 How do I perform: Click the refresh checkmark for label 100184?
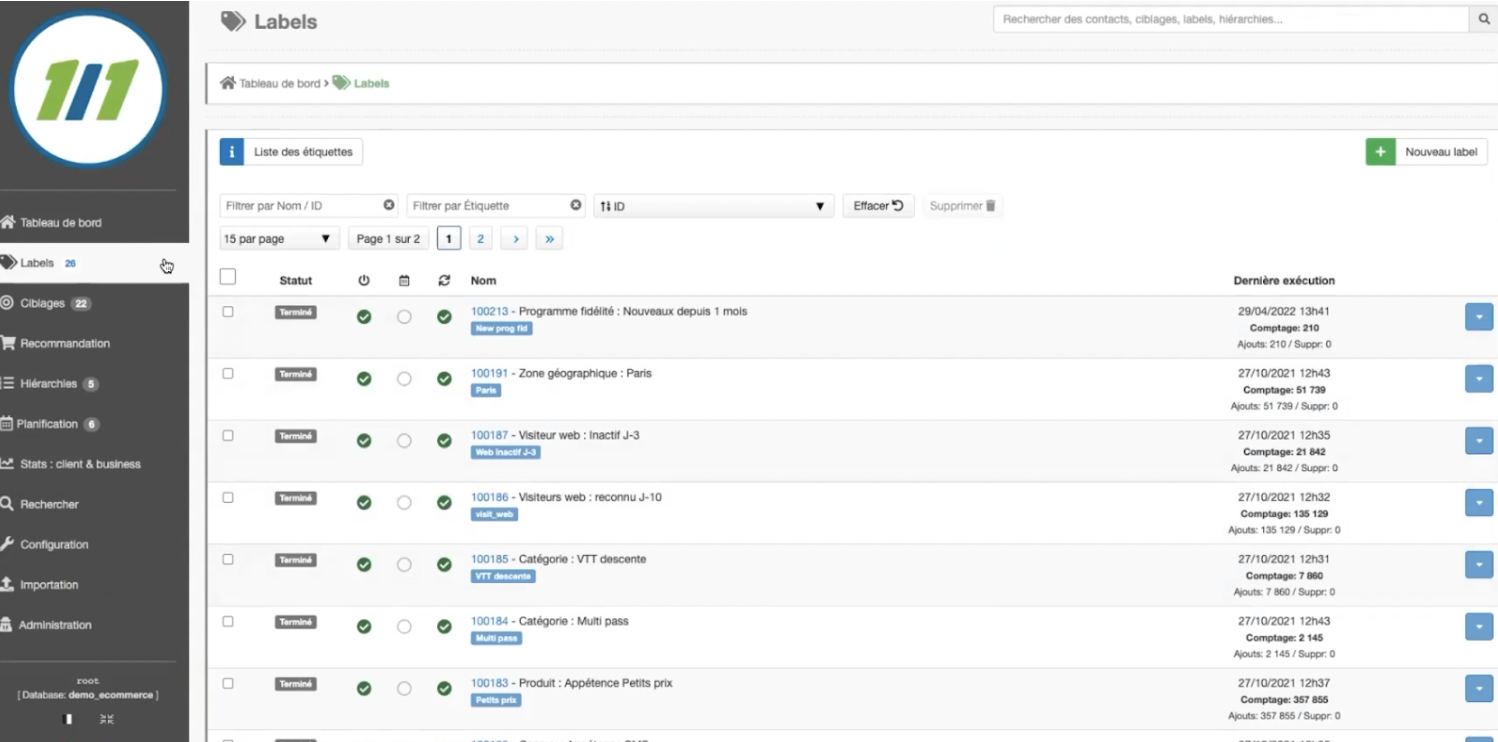(x=444, y=627)
